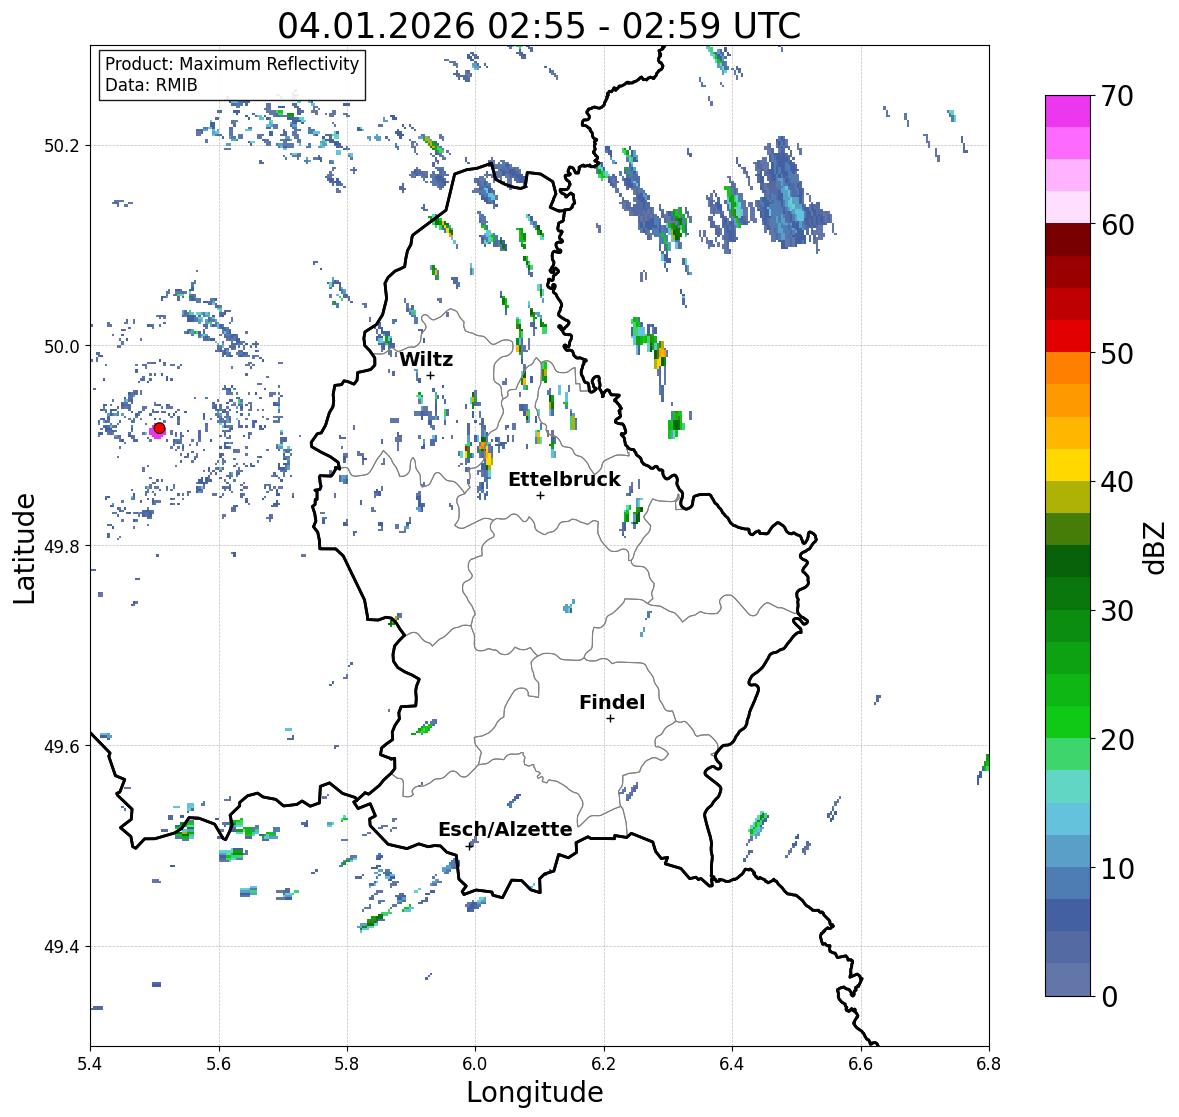
Task: Click the dBZ colorbar label
Action: [1156, 548]
